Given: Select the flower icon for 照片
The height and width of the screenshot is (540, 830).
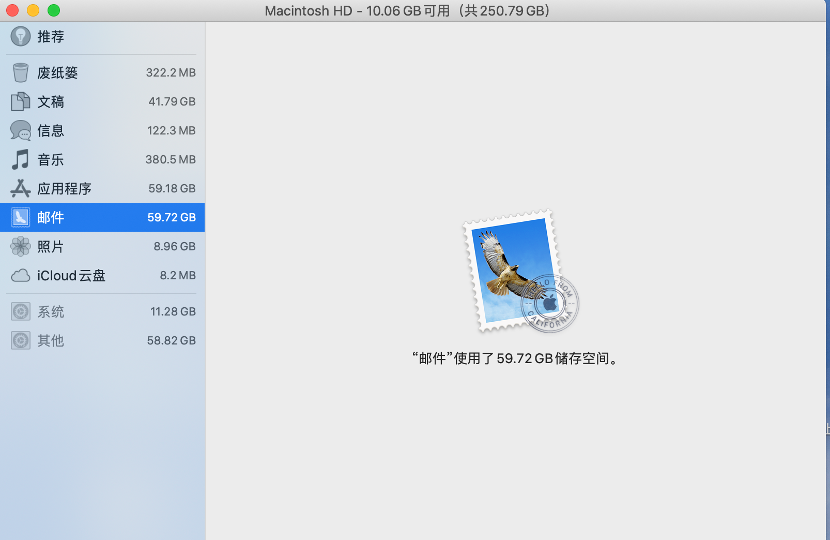Looking at the screenshot, I should tap(21, 247).
